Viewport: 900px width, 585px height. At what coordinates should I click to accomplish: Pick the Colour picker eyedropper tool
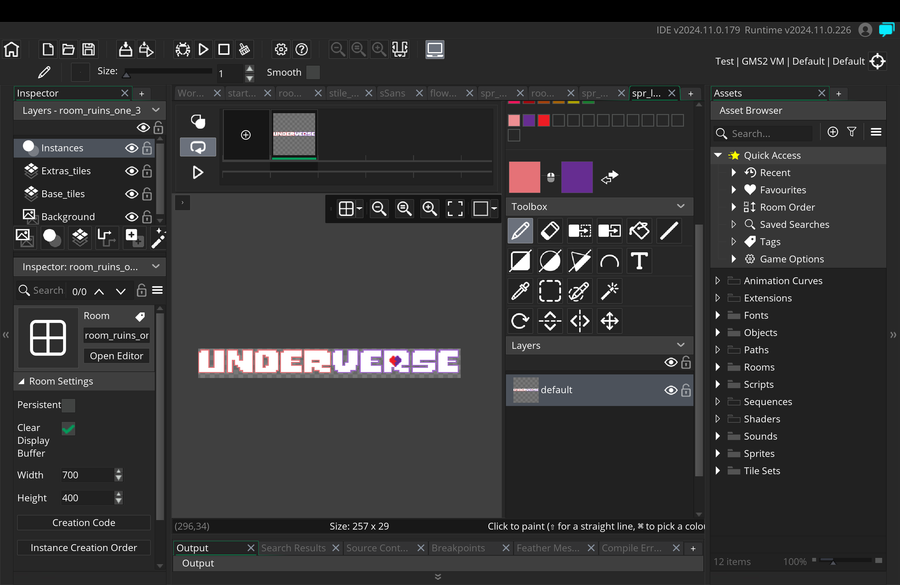coord(520,291)
